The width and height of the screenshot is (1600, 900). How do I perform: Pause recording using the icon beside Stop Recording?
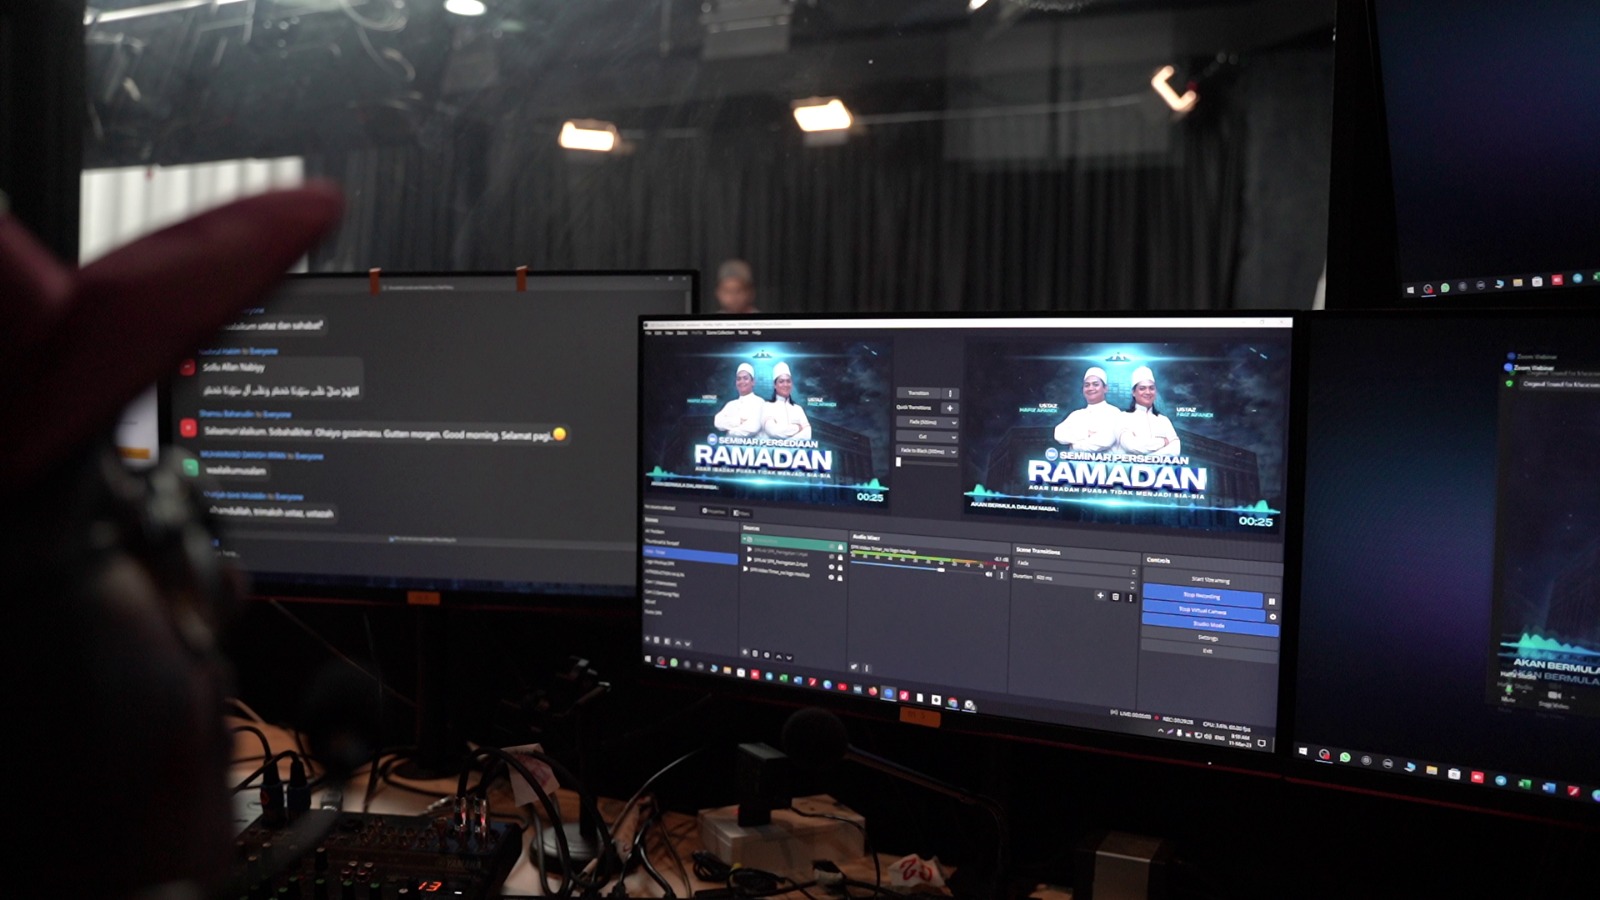pyautogui.click(x=1271, y=601)
